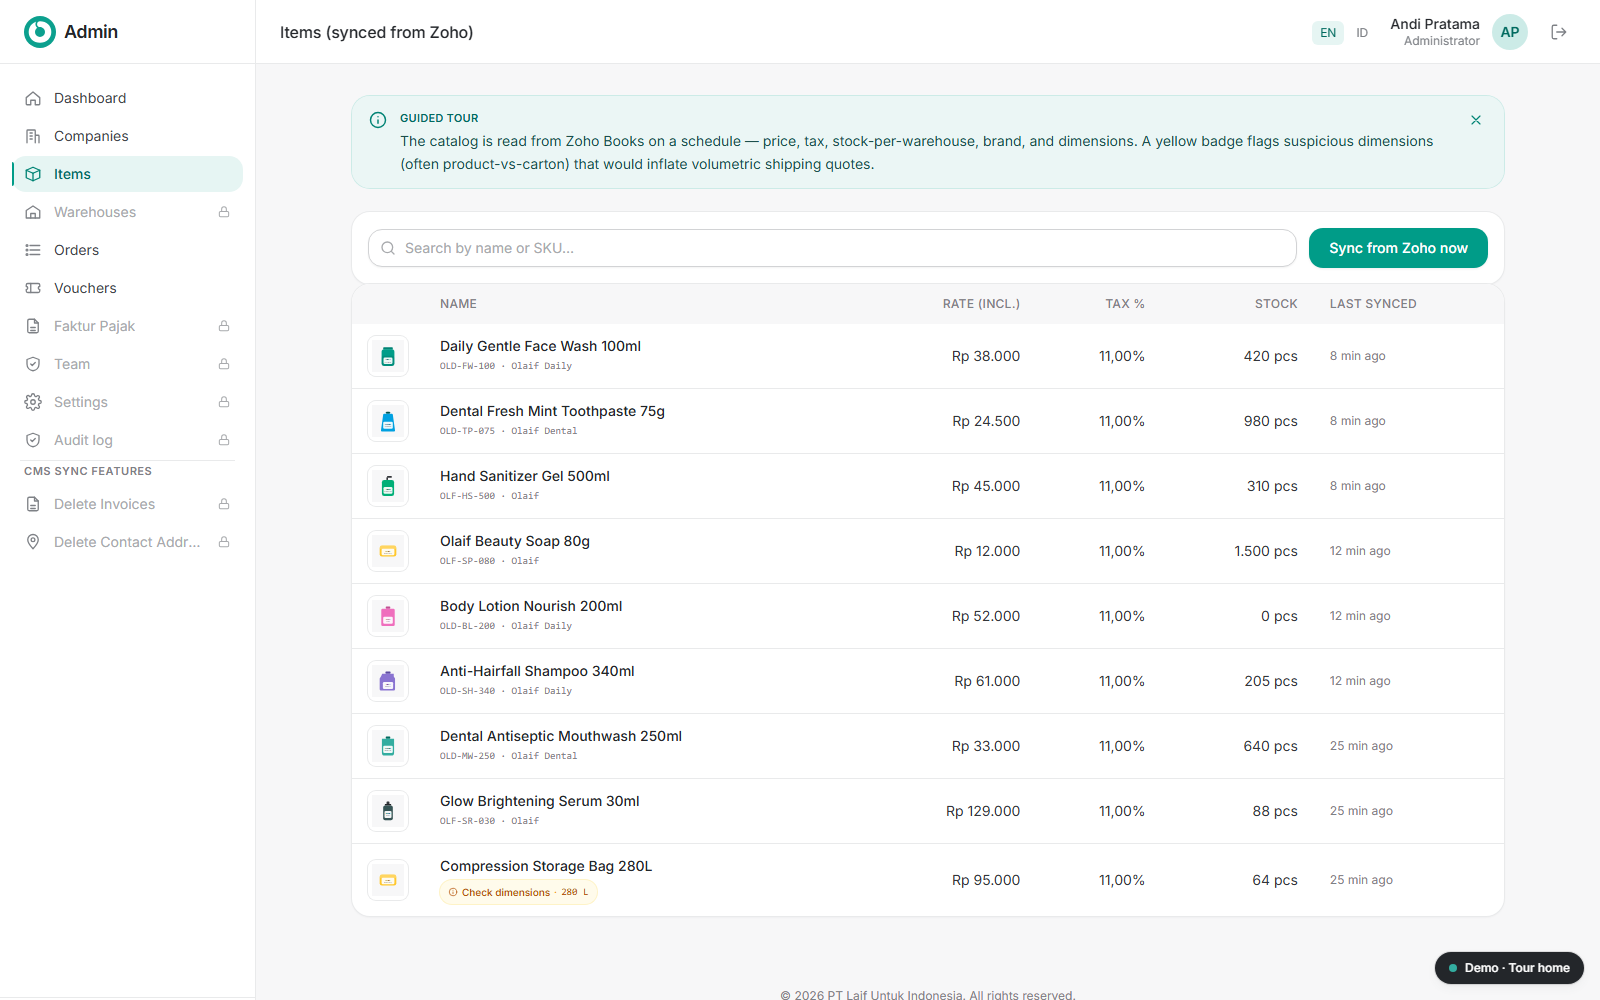
Task: Select Body Lotion Nourish 200ml name
Action: tap(531, 606)
